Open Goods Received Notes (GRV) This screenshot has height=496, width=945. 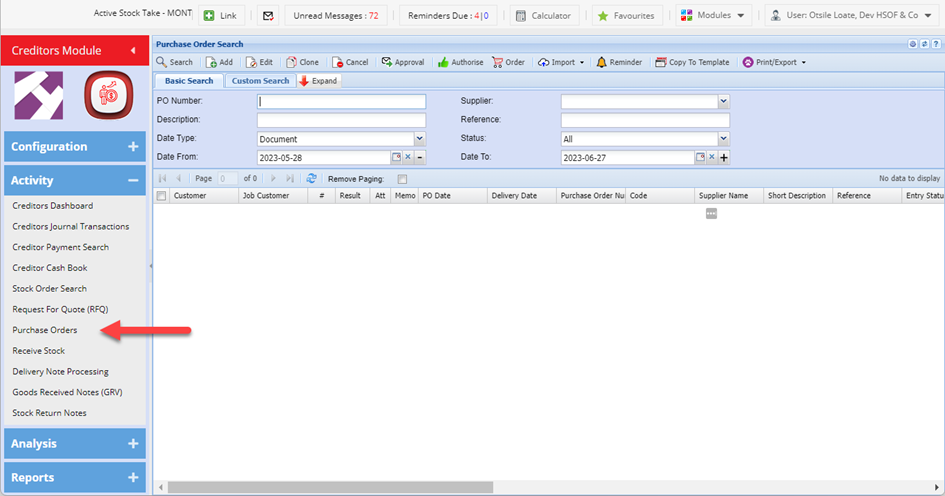67,392
